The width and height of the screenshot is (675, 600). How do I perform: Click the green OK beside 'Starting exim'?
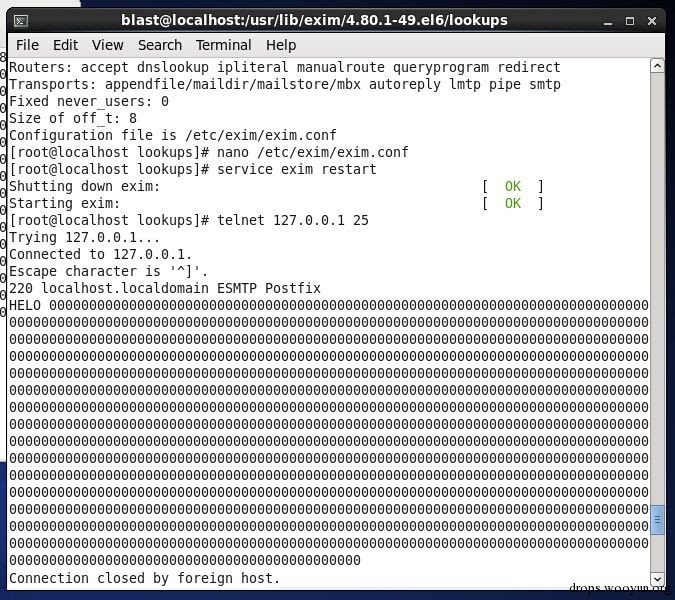[513, 203]
